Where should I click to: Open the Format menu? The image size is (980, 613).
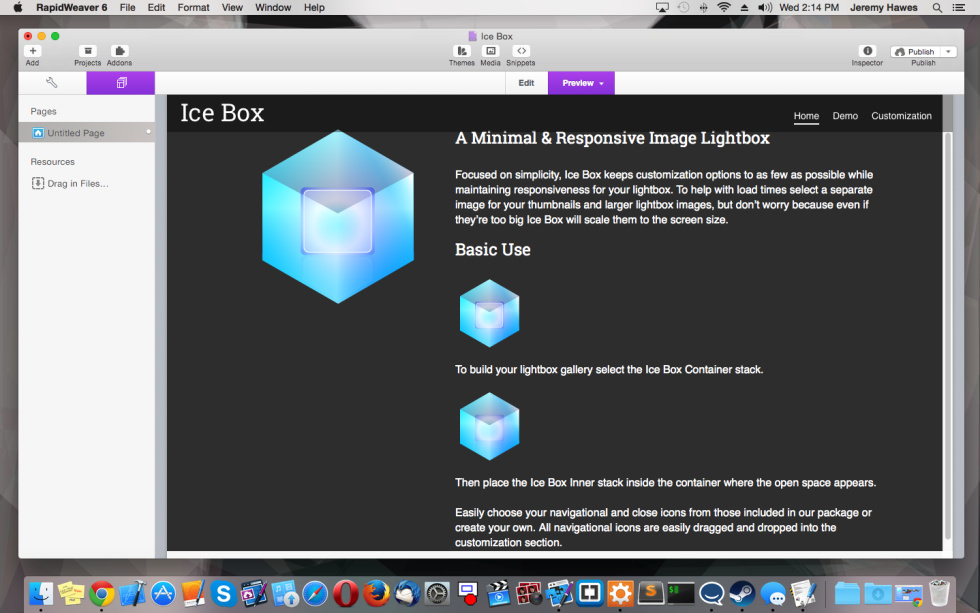pos(193,7)
